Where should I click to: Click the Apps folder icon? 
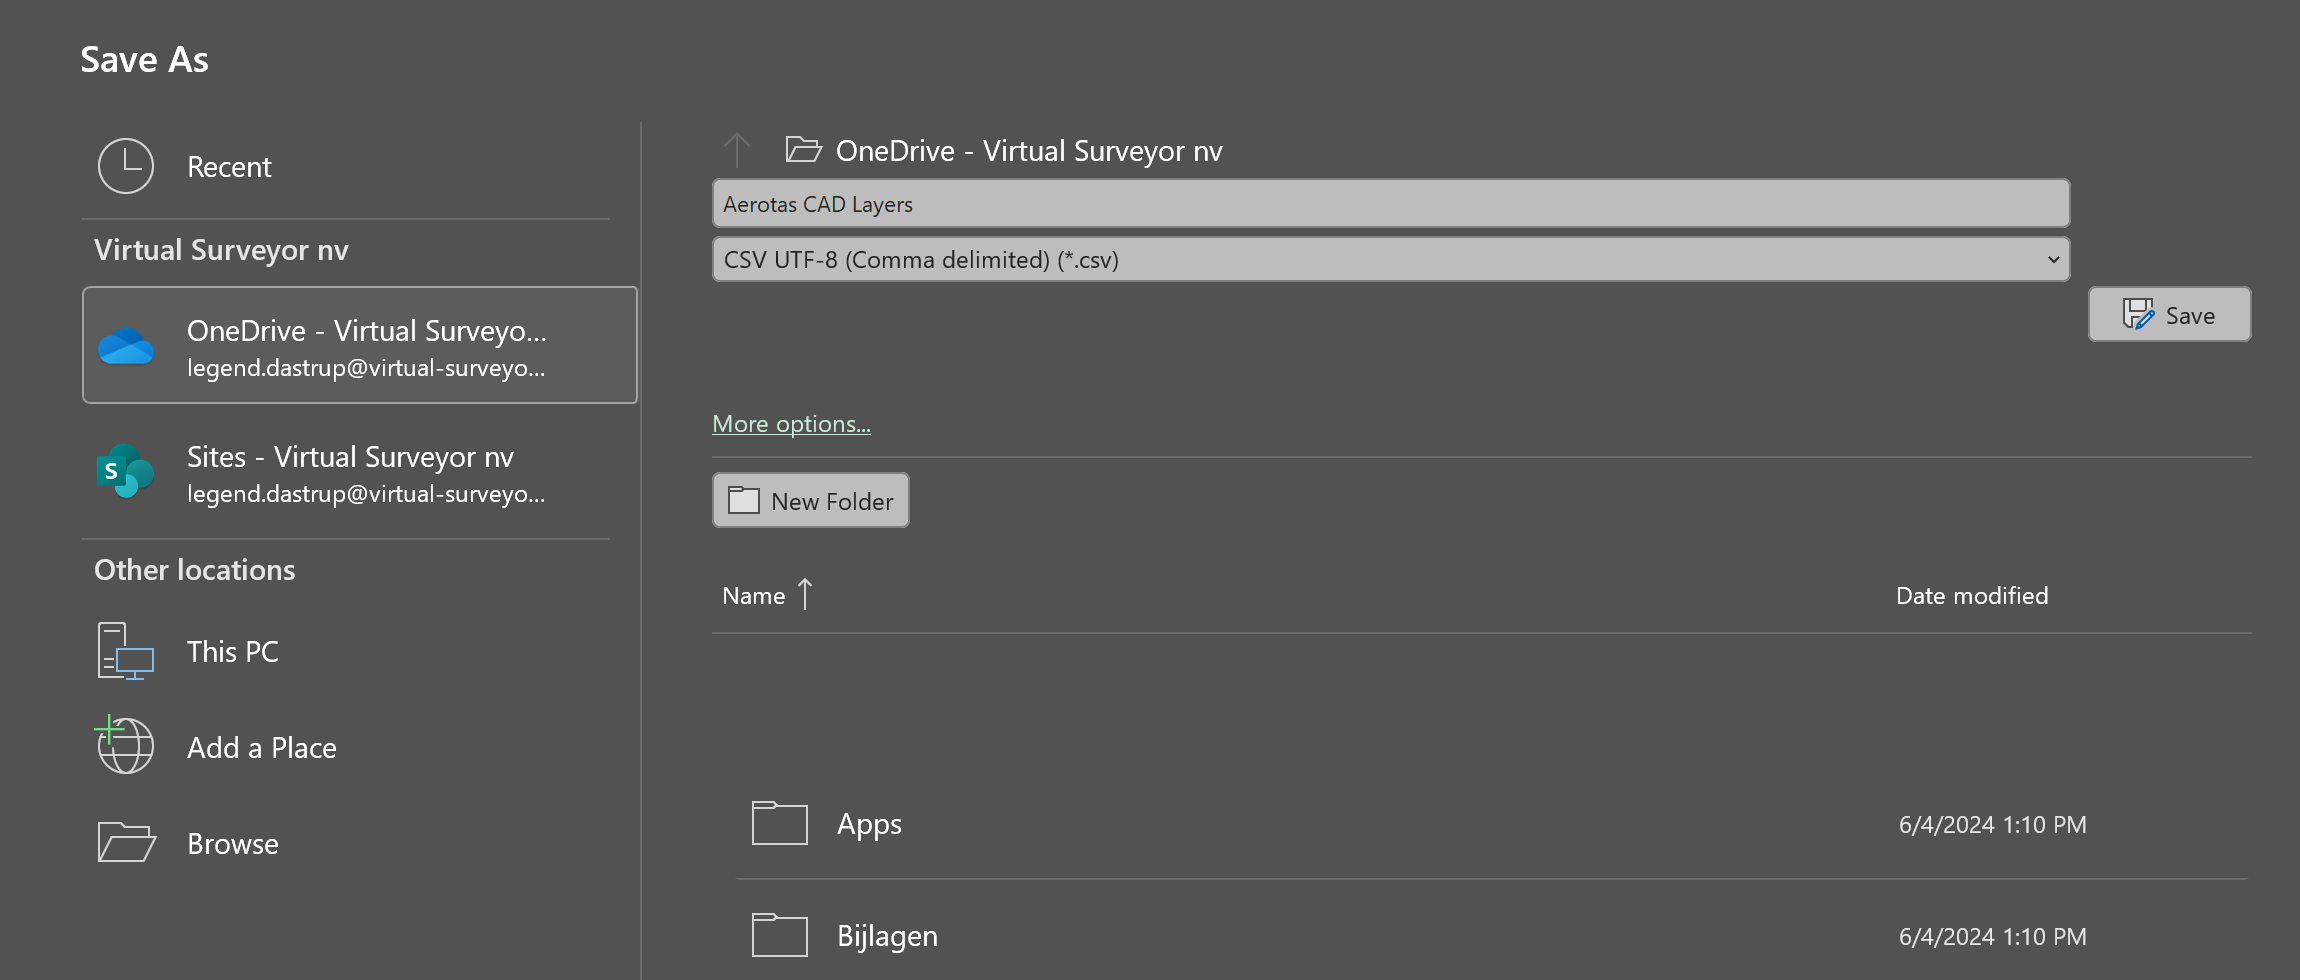tap(780, 823)
